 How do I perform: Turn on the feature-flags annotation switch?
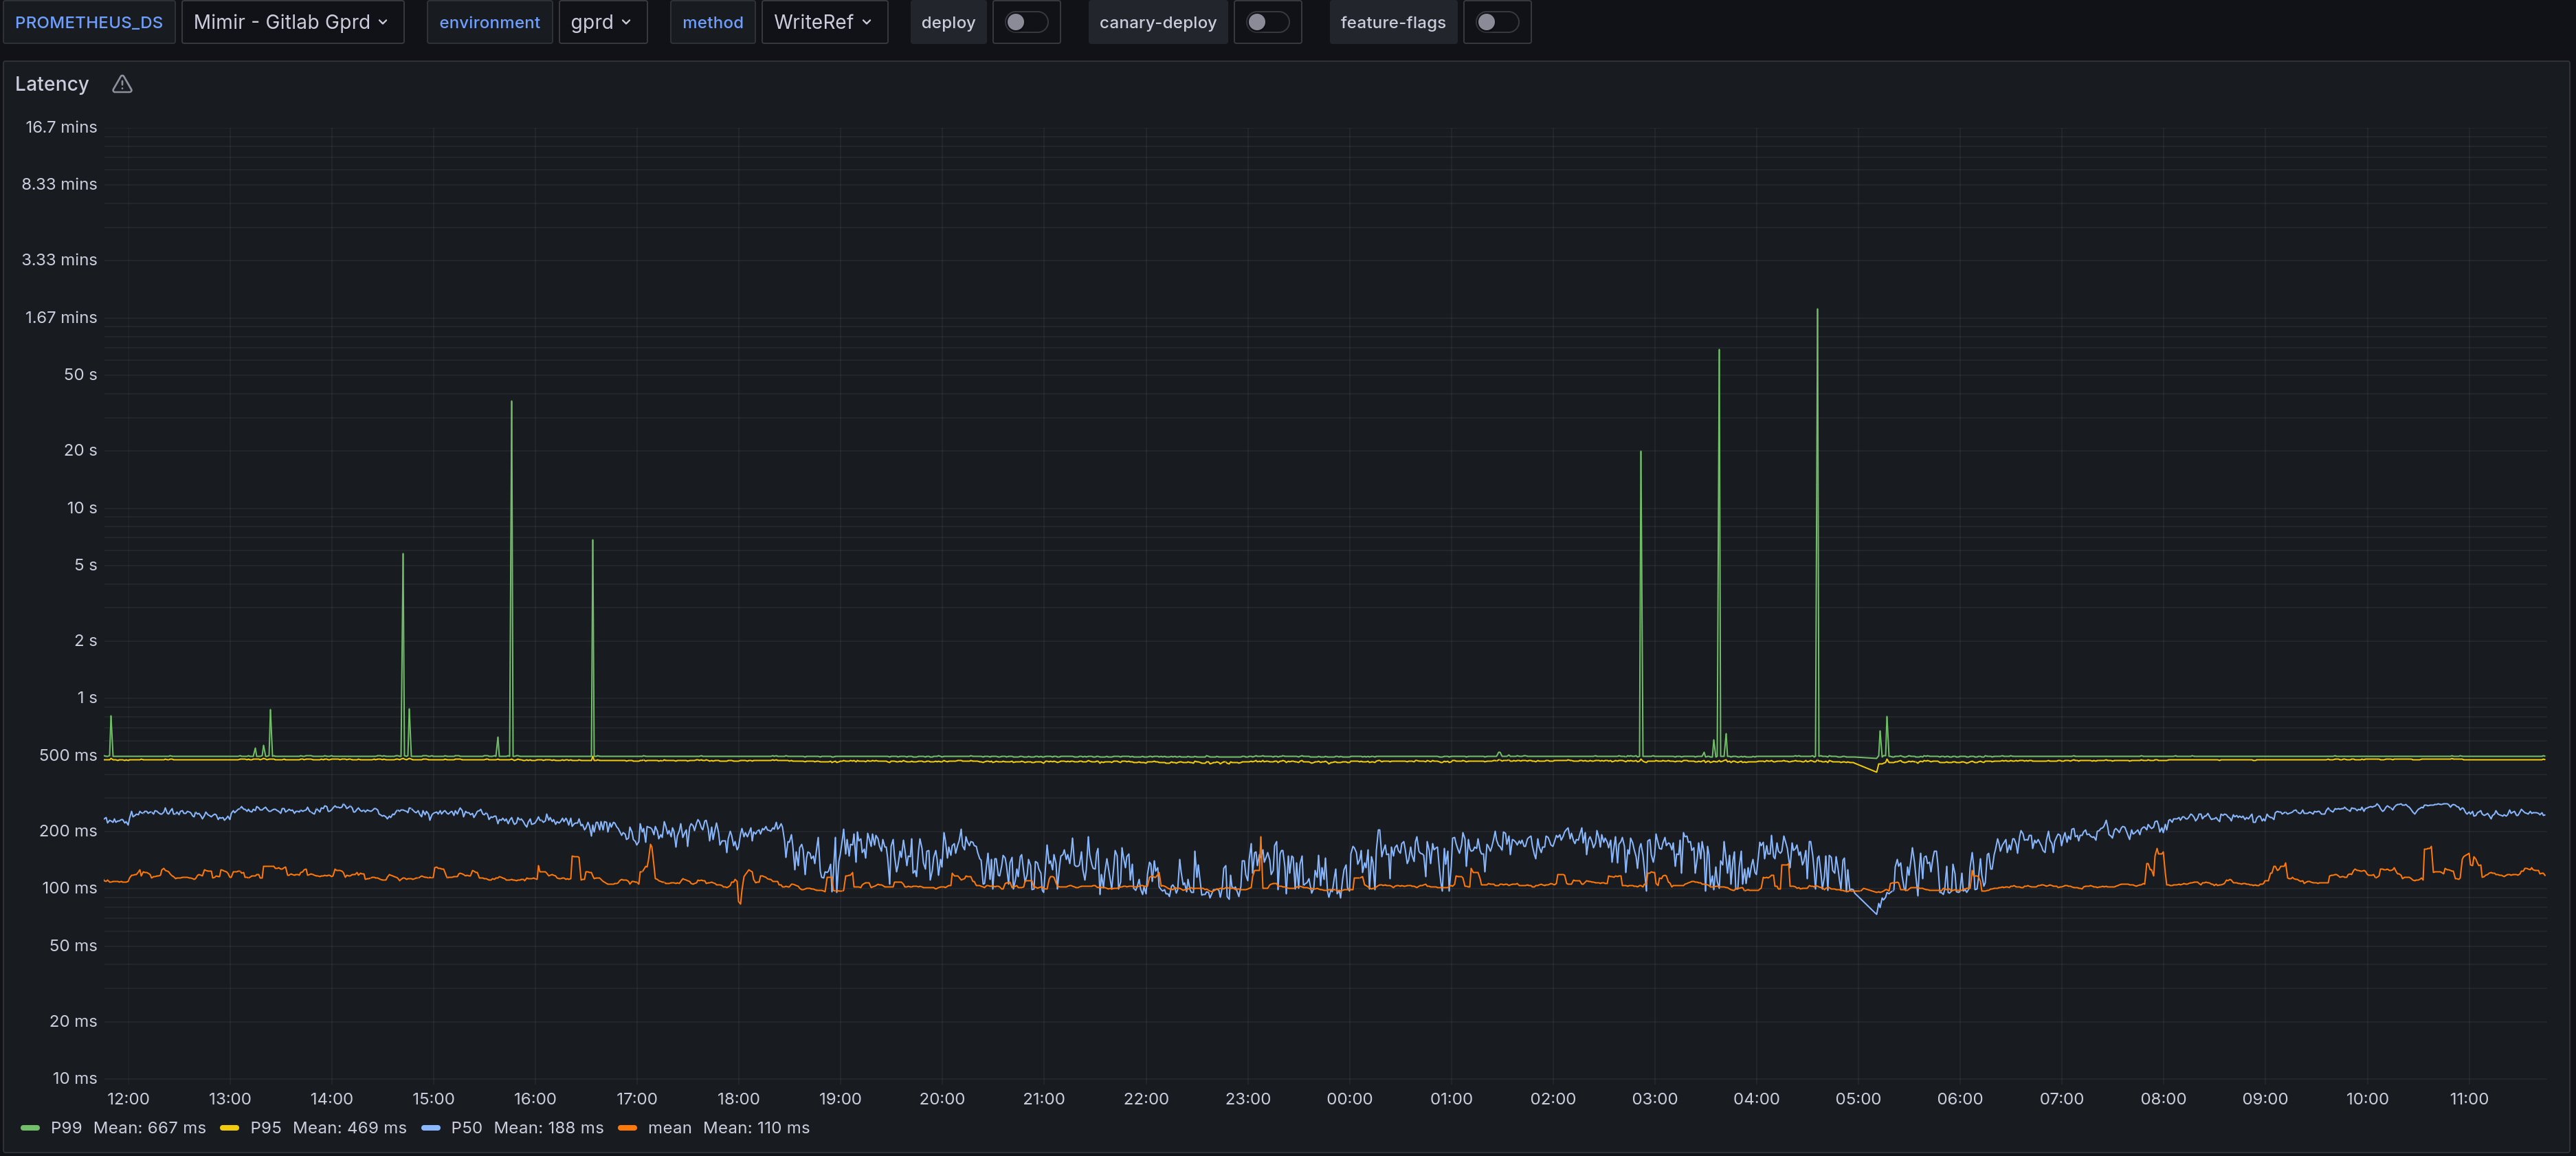pyautogui.click(x=1497, y=22)
